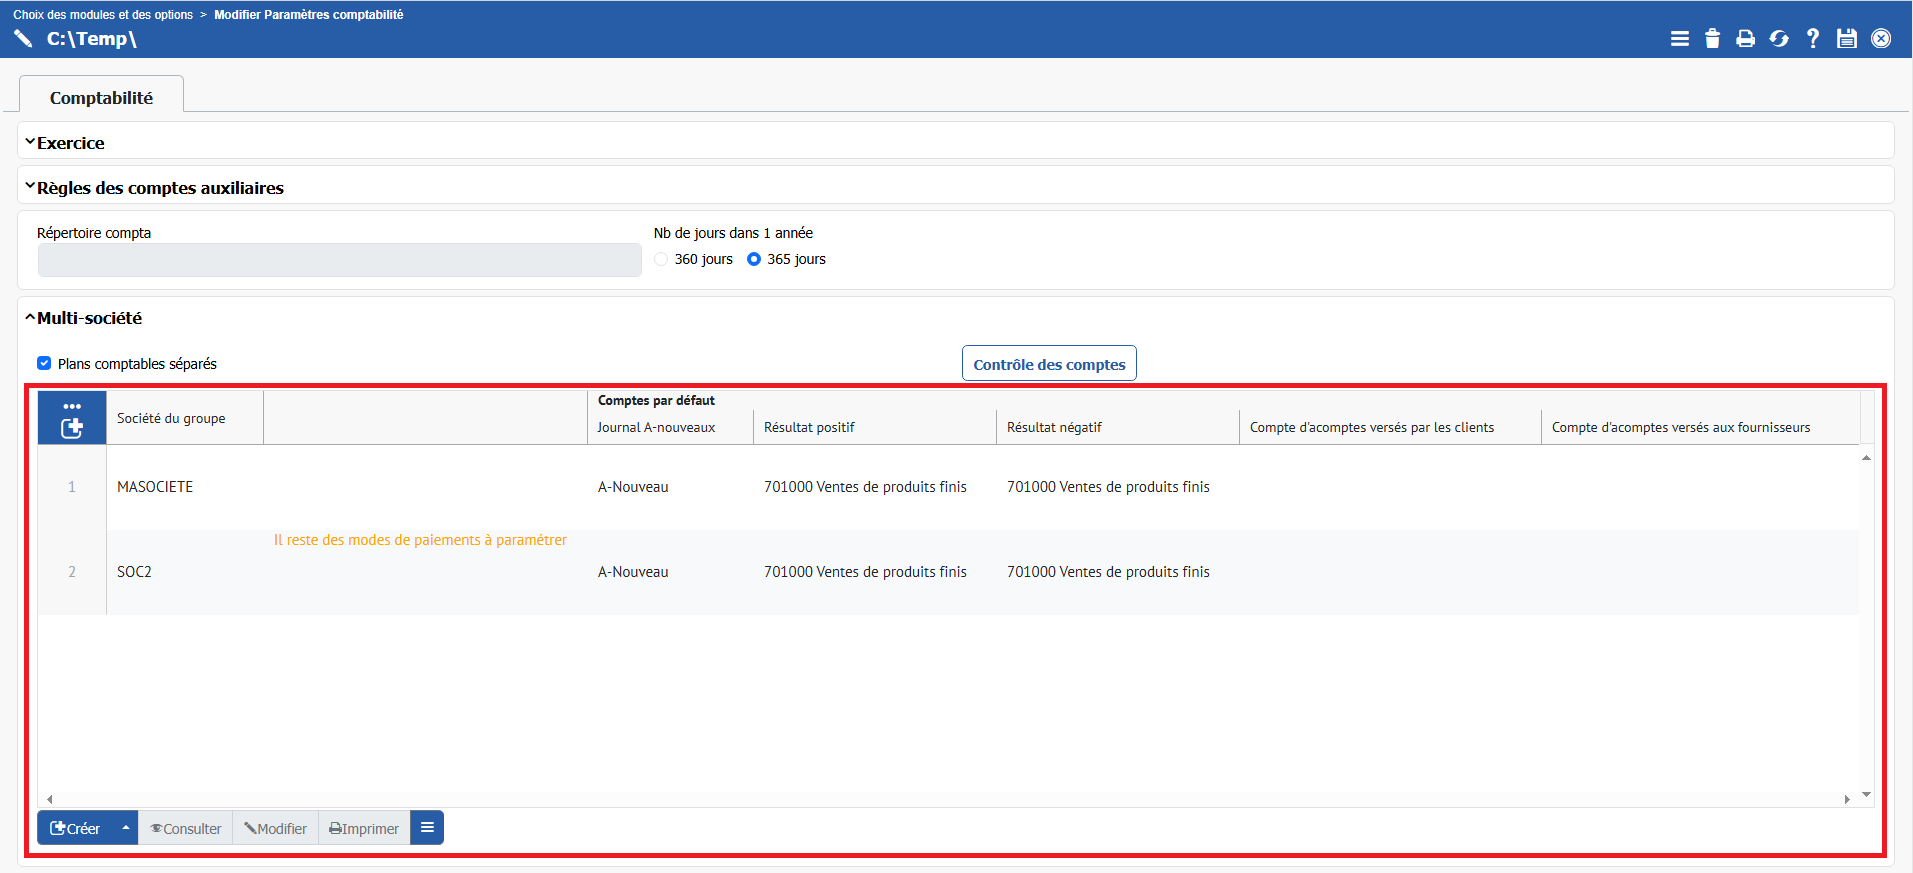Open the list menu icon beside Imprimer
This screenshot has width=1913, height=873.
click(x=427, y=828)
